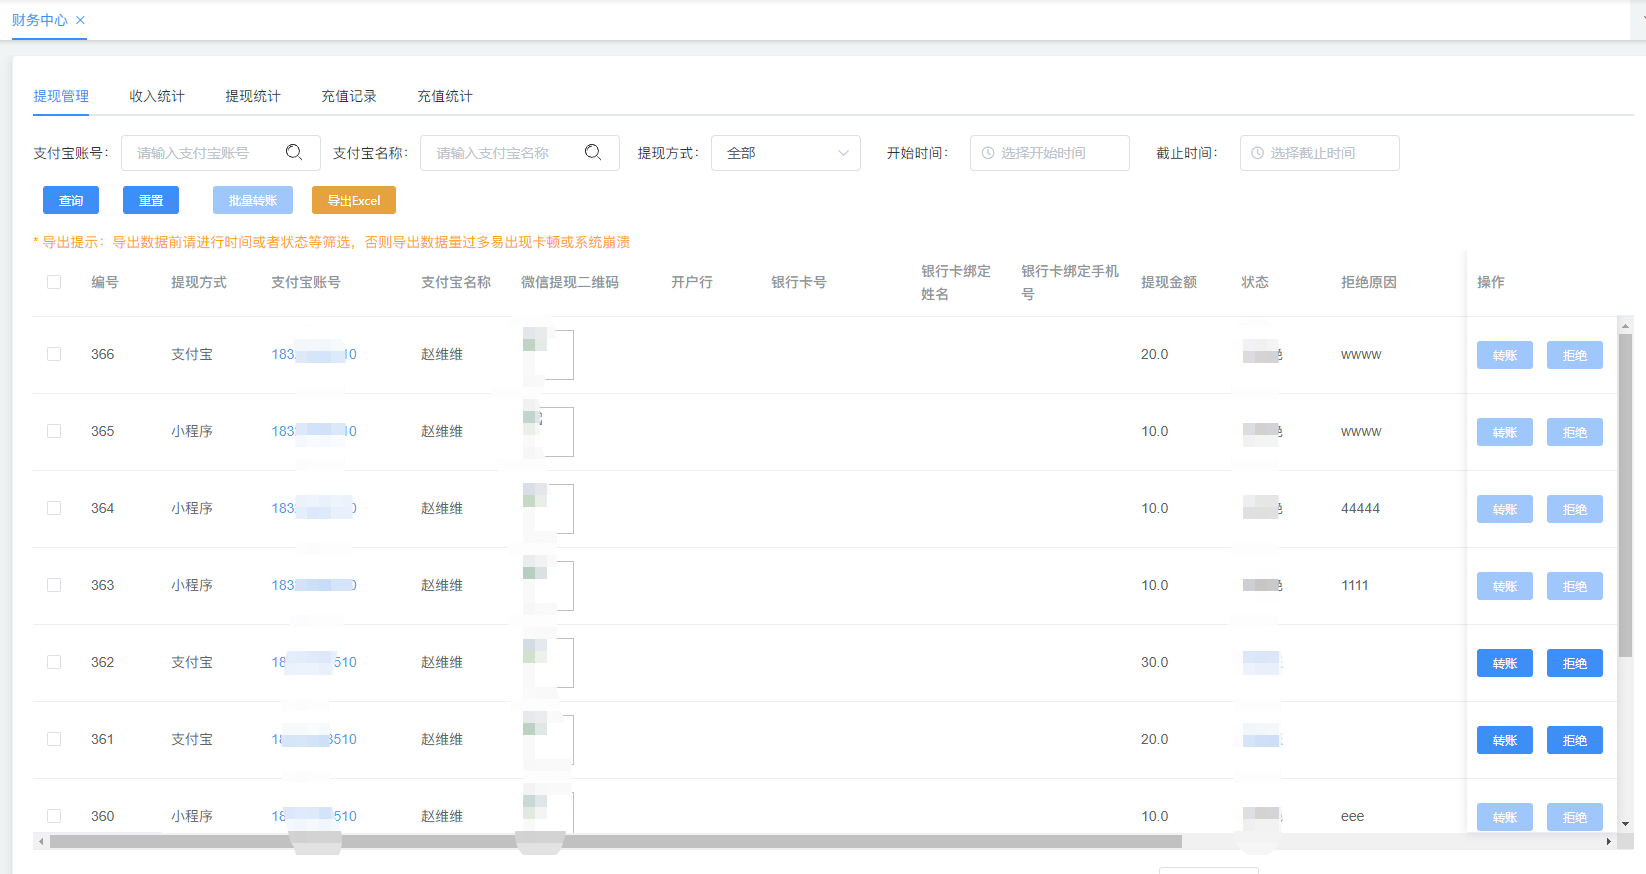
Task: Open the QR code thumbnail in row 364
Action: point(548,508)
